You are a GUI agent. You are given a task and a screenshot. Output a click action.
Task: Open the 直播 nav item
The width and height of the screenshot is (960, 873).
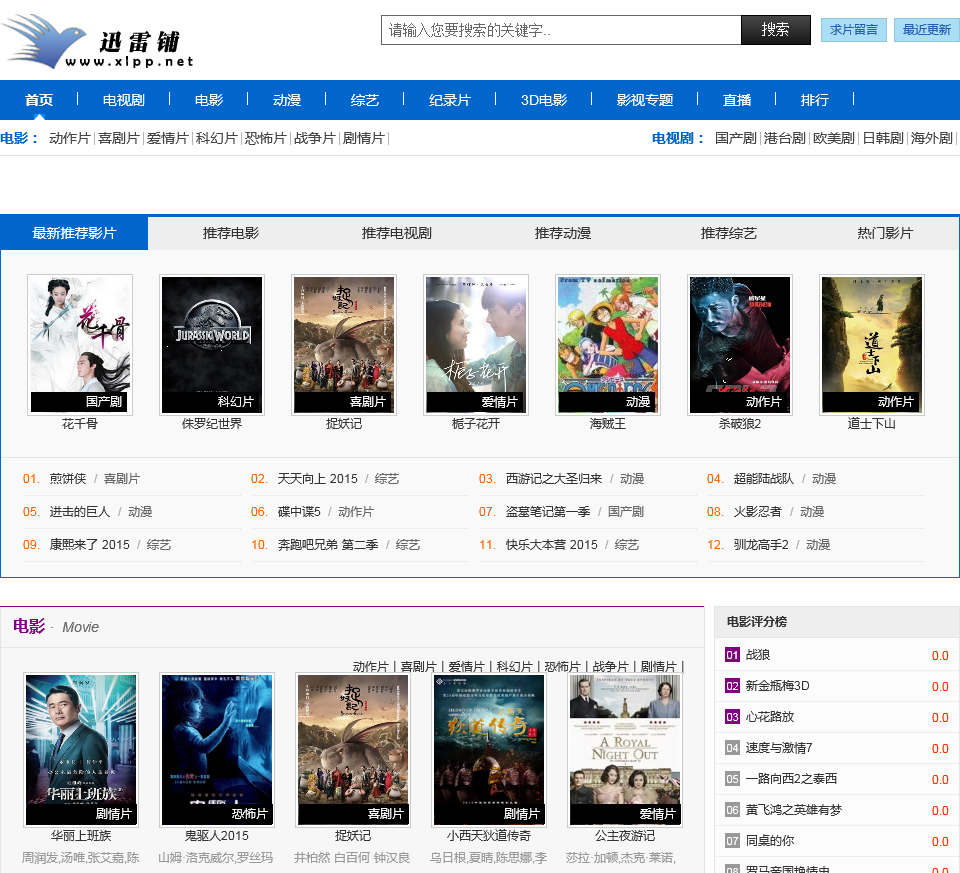coord(737,100)
